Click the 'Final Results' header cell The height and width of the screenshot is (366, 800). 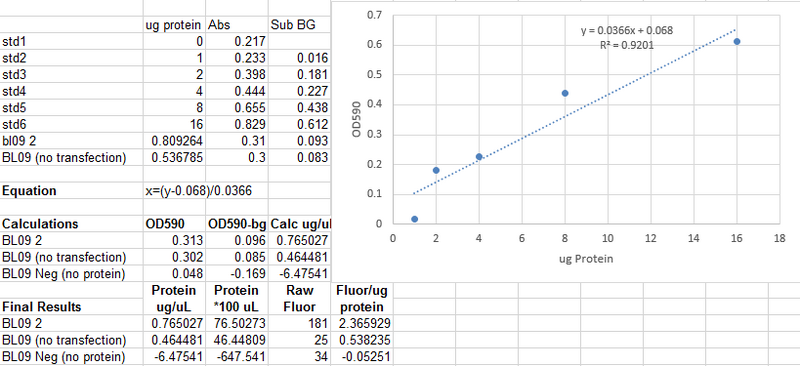(x=71, y=307)
